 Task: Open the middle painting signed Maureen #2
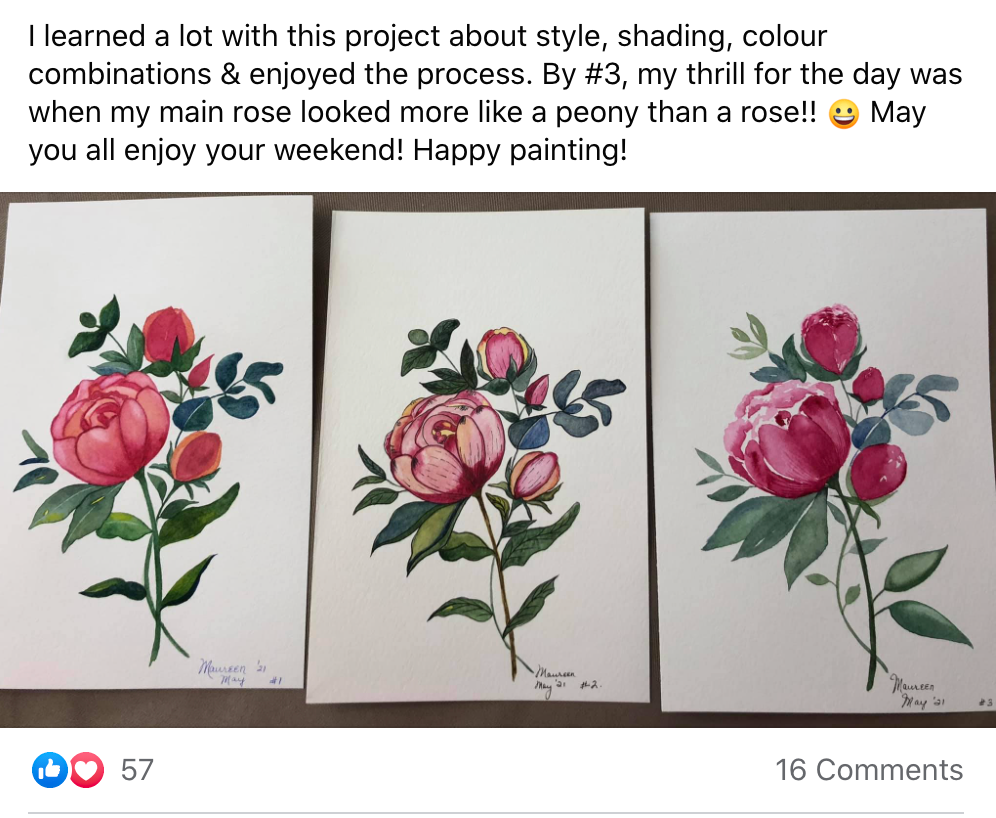(480, 456)
